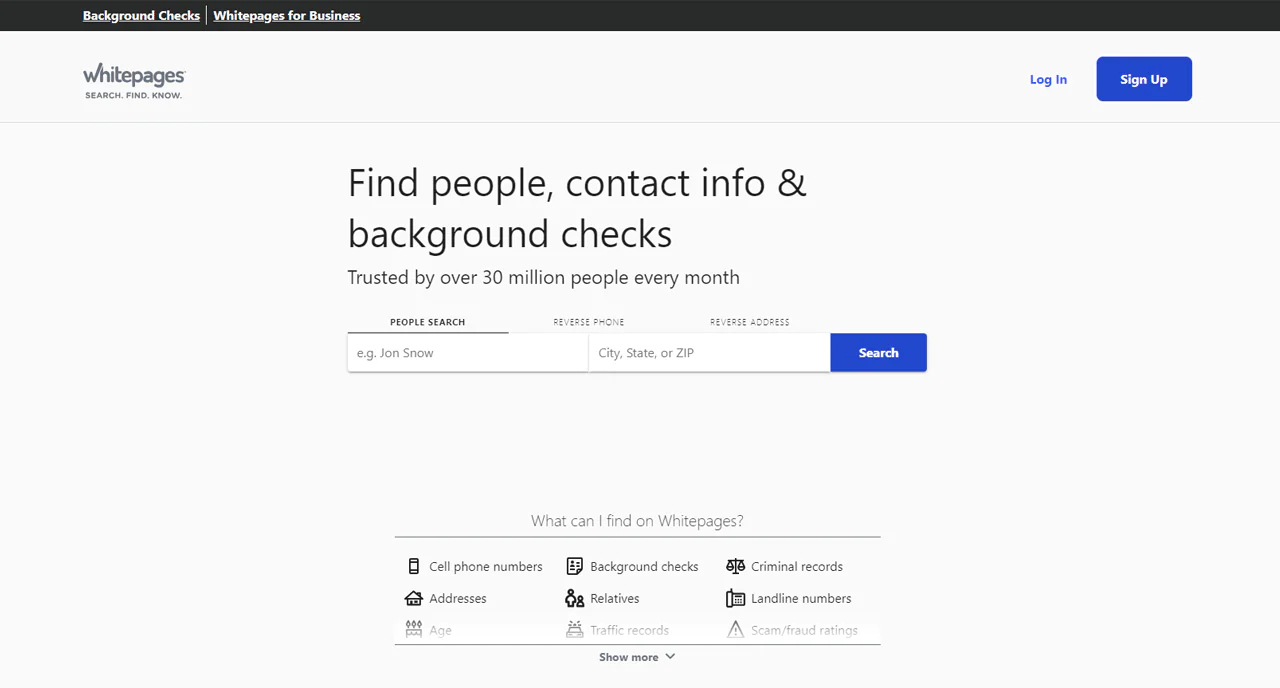Image resolution: width=1280 pixels, height=688 pixels.
Task: Switch to the Reverse Address tab
Action: pyautogui.click(x=749, y=321)
